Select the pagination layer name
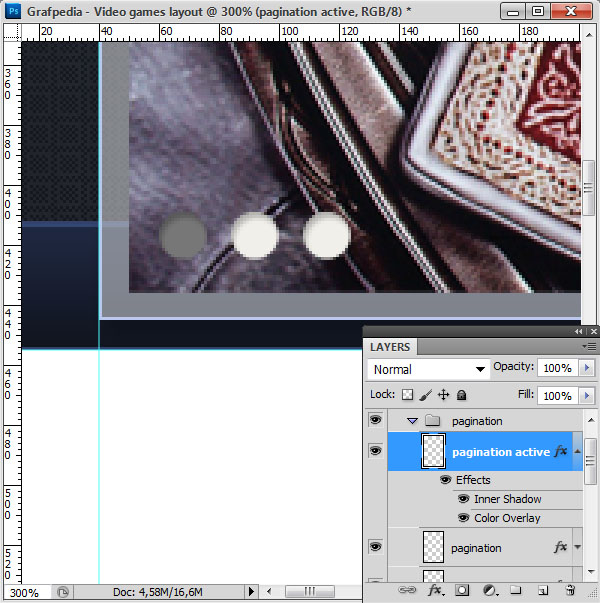The width and height of the screenshot is (600, 603). click(x=476, y=548)
